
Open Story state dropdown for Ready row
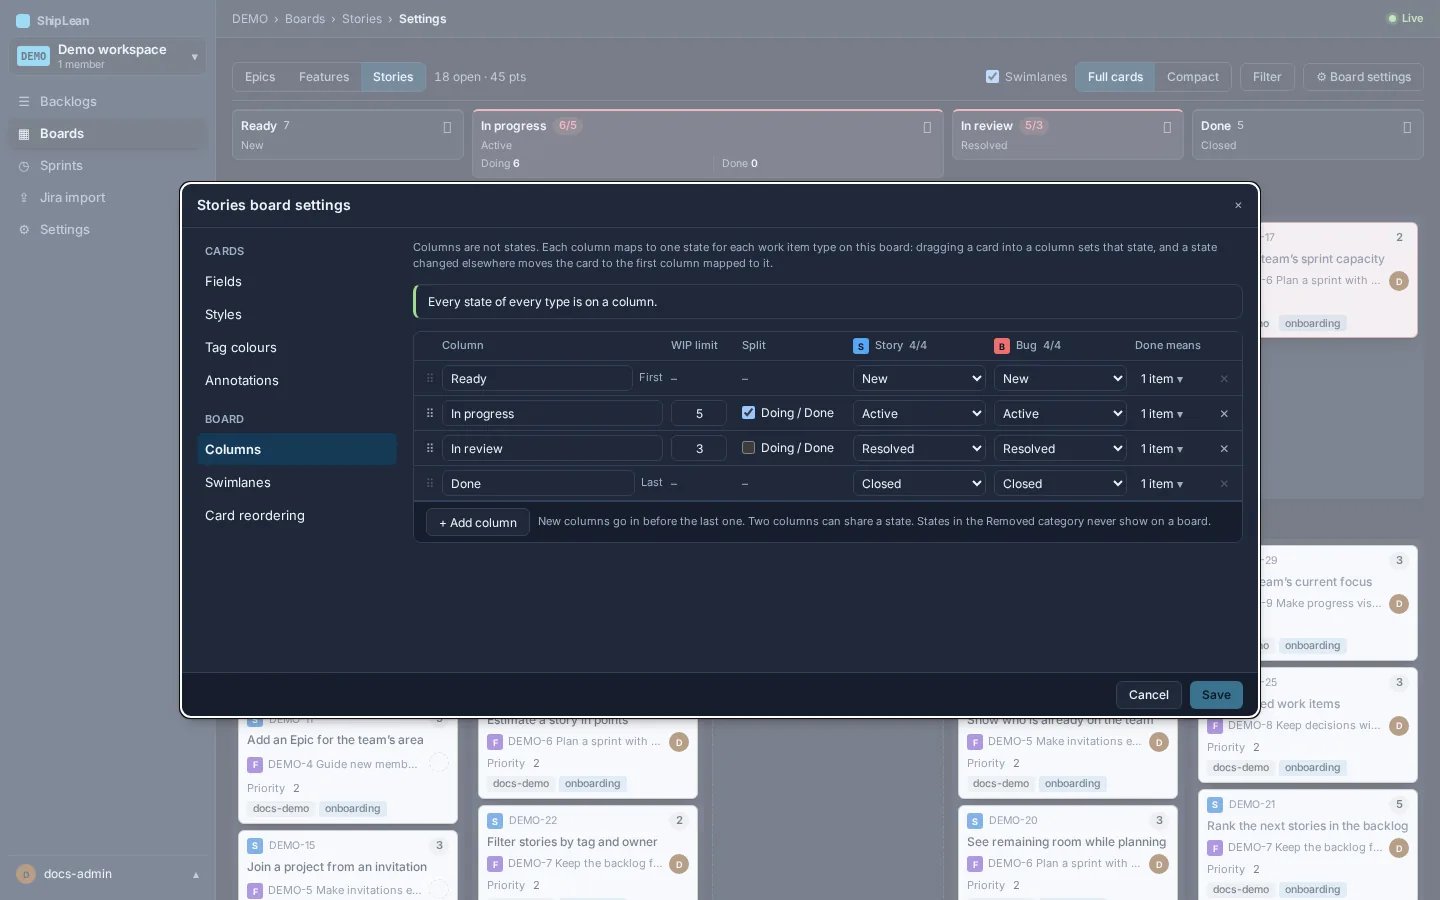[x=919, y=379]
